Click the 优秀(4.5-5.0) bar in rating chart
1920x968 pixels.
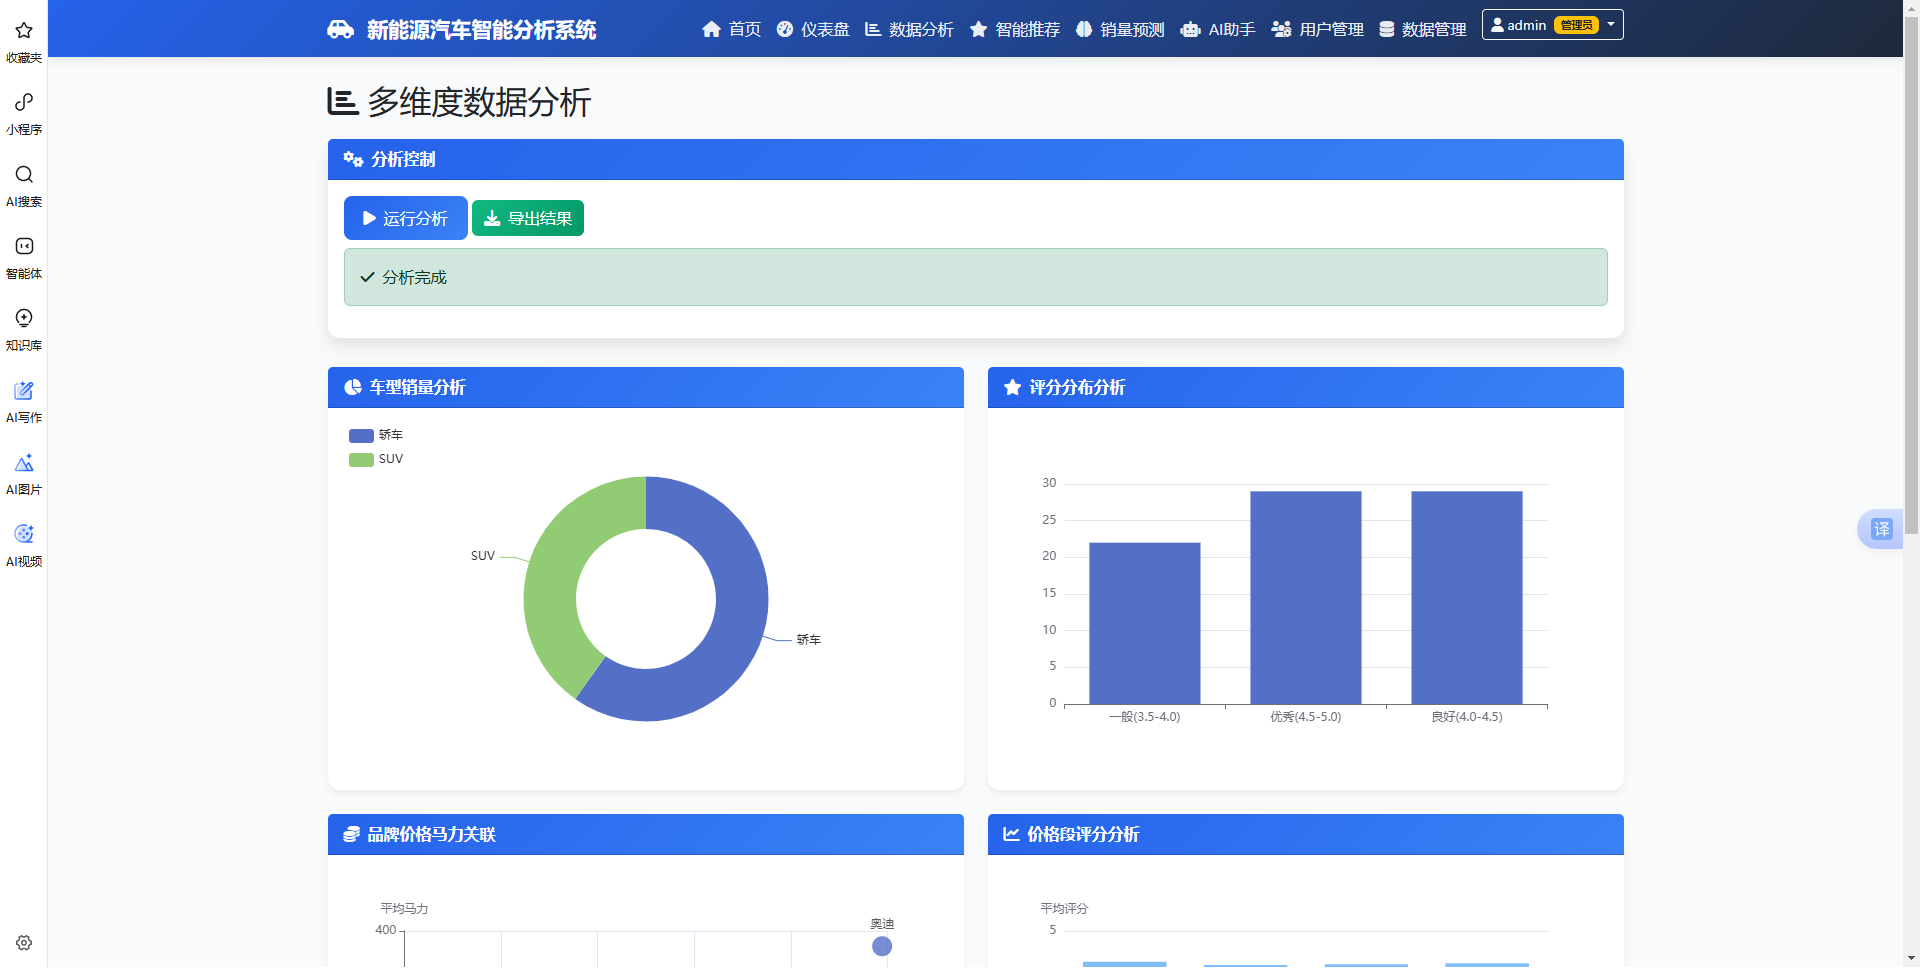coord(1306,597)
